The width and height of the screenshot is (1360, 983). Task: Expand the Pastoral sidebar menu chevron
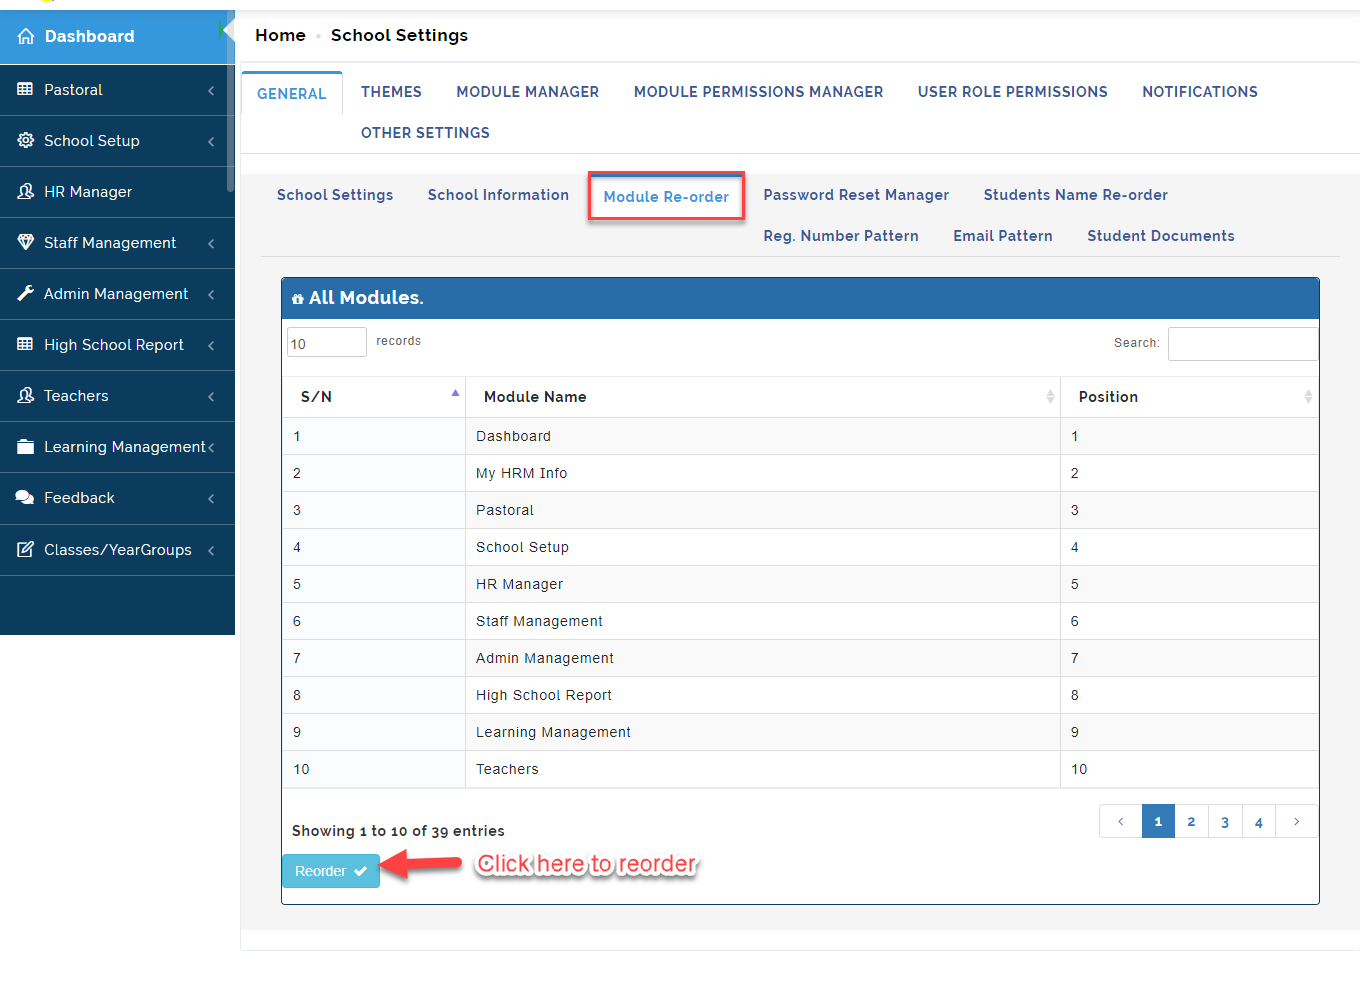pos(211,91)
